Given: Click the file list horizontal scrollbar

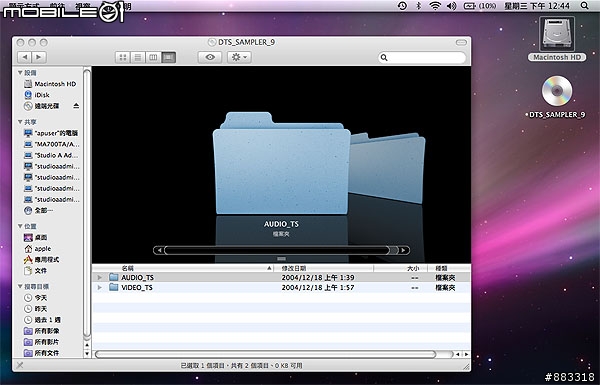Looking at the screenshot, I should tap(265, 354).
